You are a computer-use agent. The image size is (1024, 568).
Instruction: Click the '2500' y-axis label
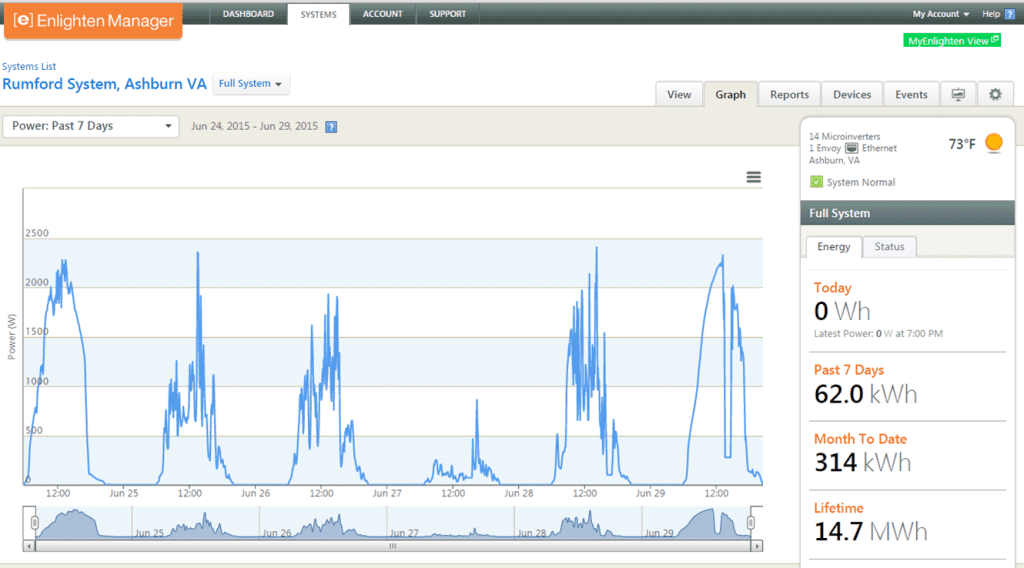(x=37, y=233)
